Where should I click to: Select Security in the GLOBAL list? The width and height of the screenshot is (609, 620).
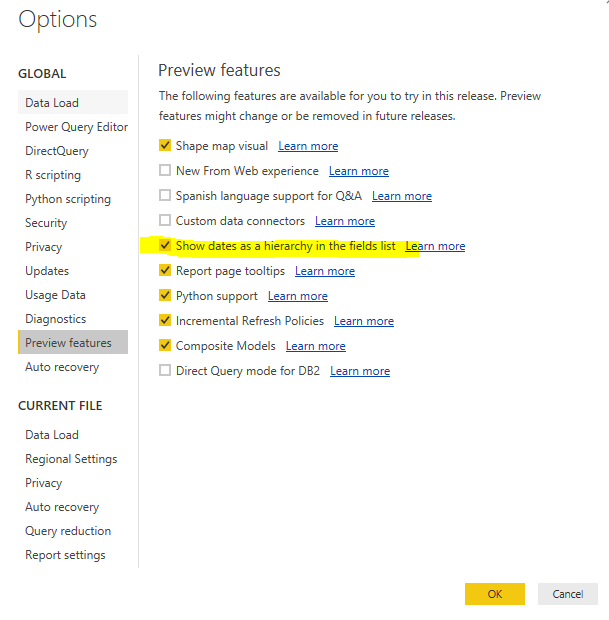pos(73,223)
